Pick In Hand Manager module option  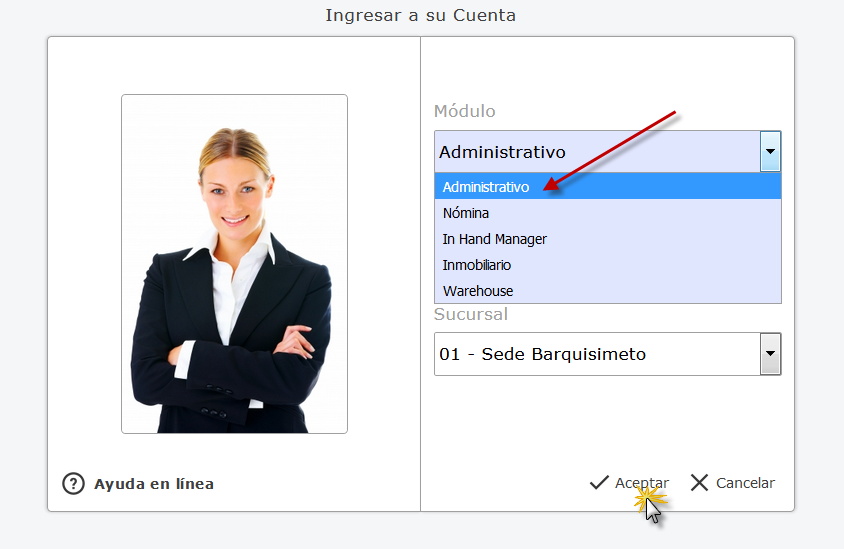(608, 239)
